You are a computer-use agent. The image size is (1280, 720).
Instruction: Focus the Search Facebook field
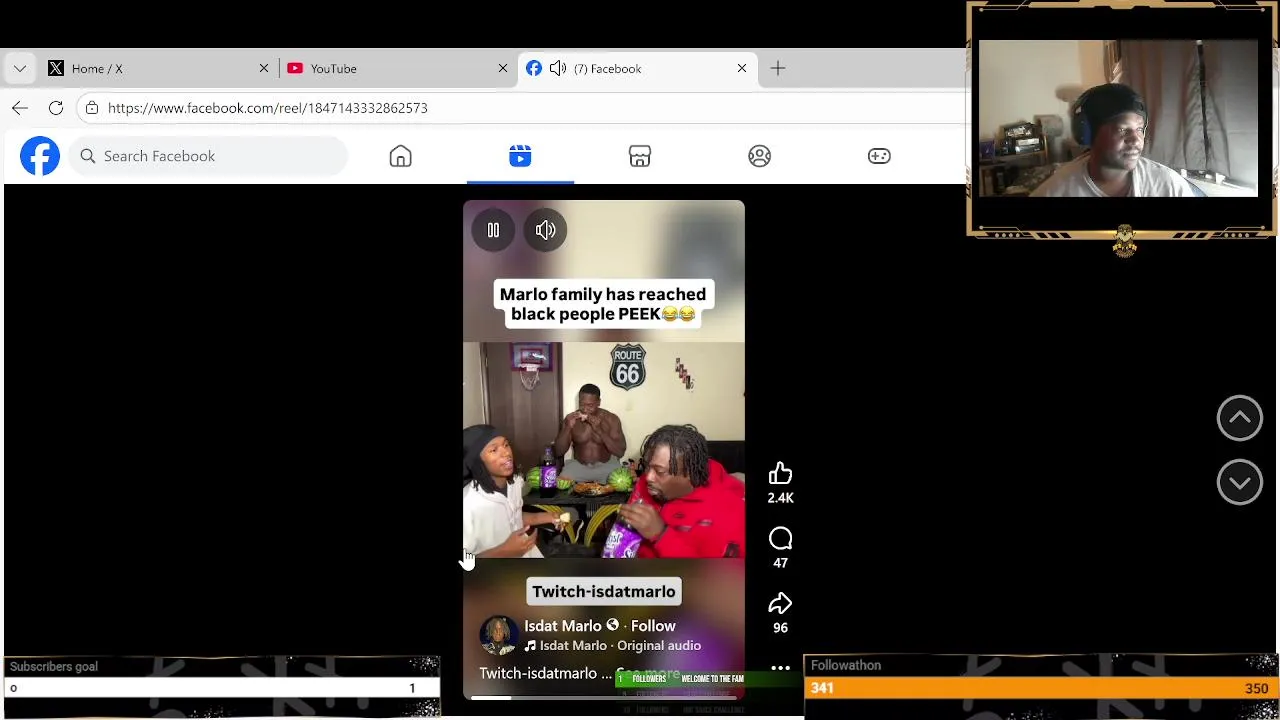coord(208,156)
